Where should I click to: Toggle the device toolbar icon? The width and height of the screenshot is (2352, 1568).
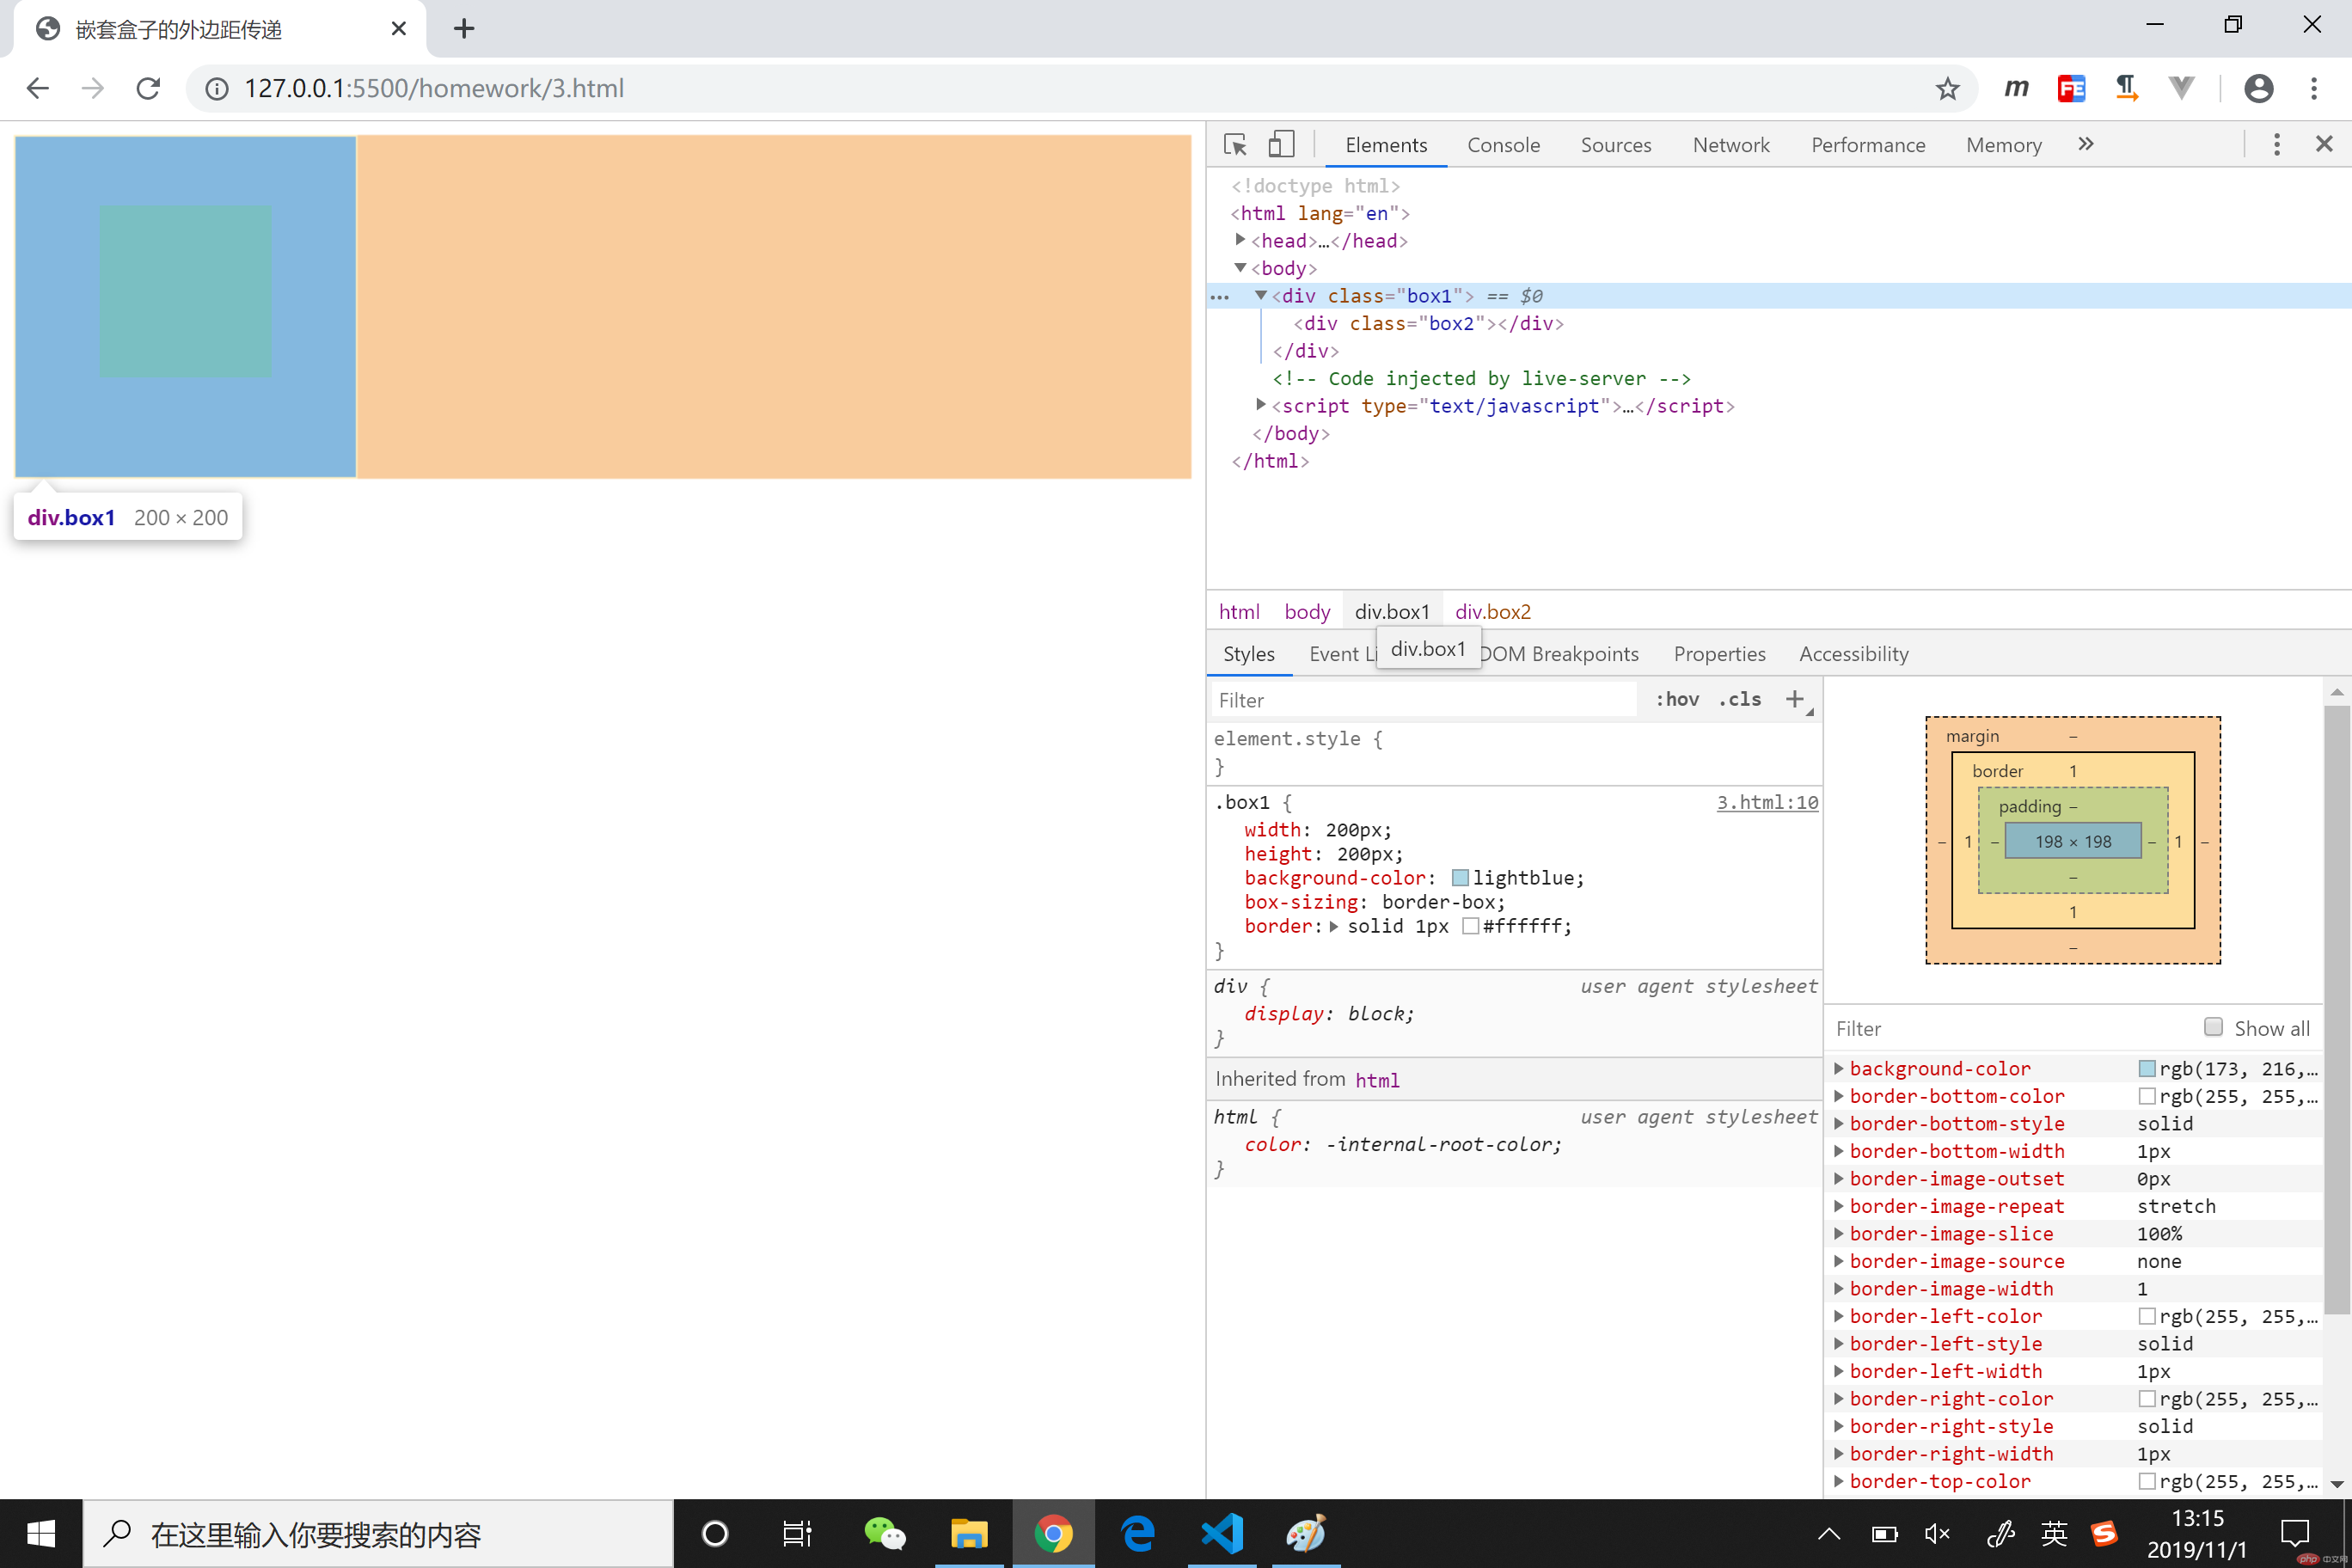pos(1281,145)
